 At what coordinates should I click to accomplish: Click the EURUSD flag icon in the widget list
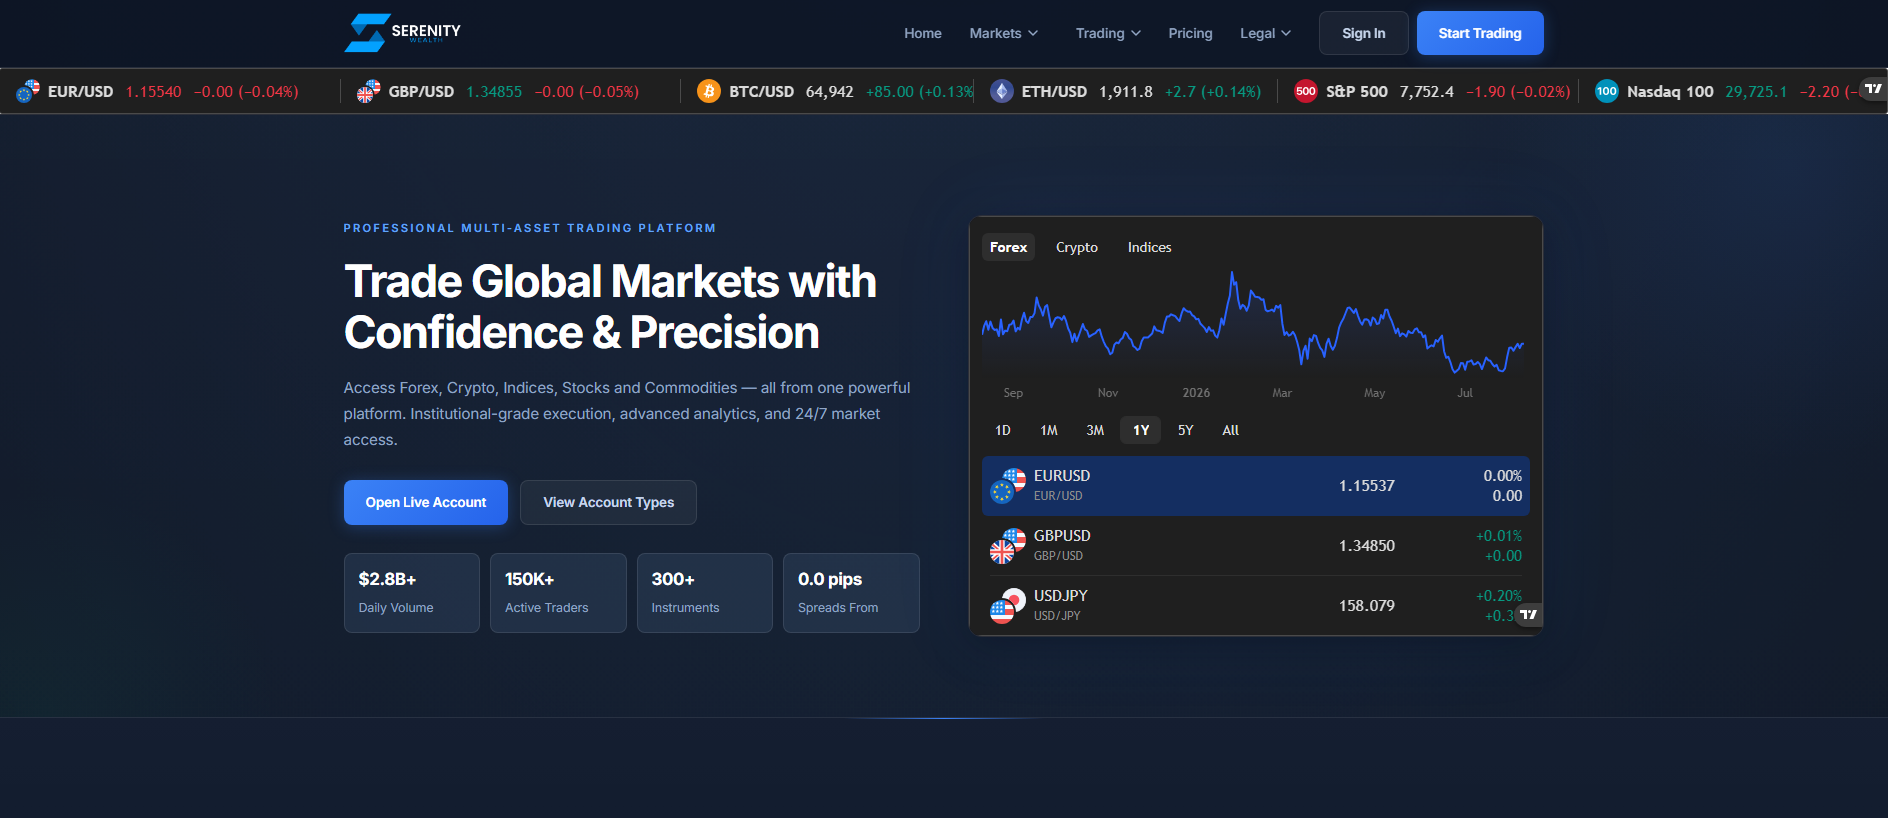(1008, 486)
